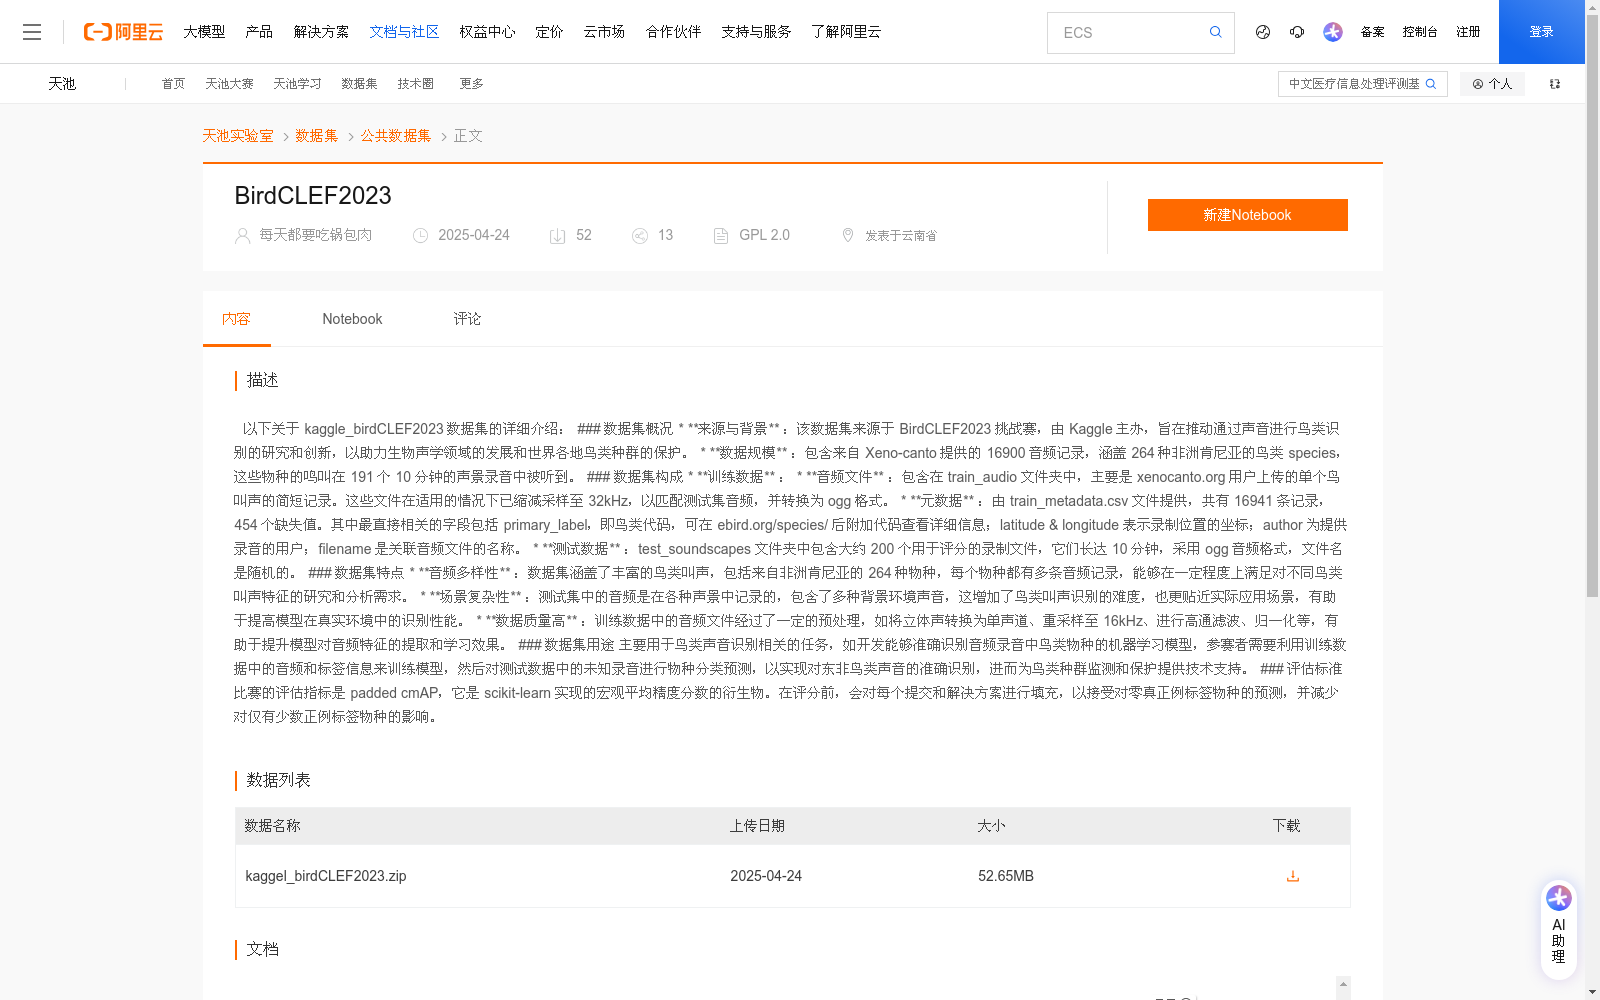
Task: Click the 数据名称 column header
Action: tap(272, 826)
